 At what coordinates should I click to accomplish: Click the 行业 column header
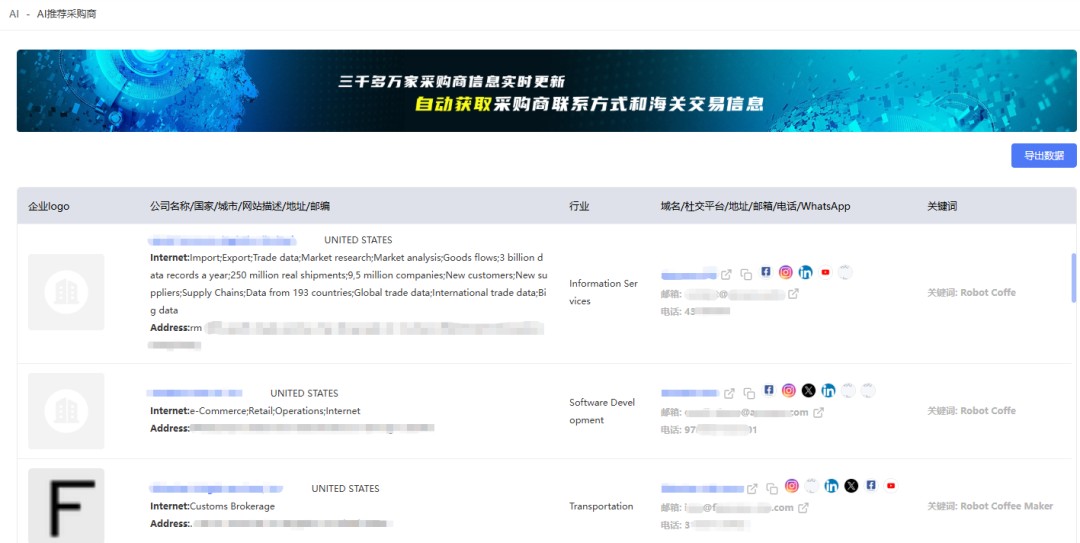[579, 206]
